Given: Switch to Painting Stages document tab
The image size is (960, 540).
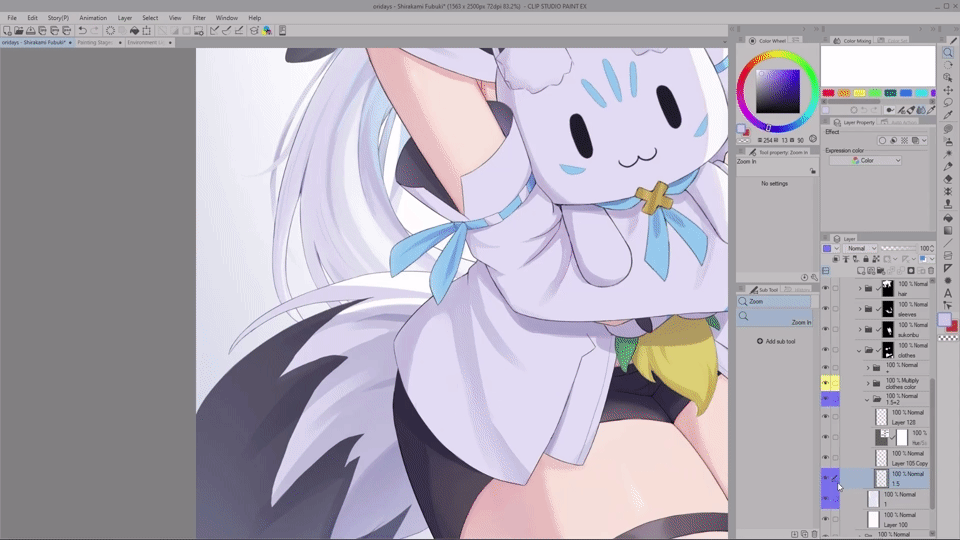Looking at the screenshot, I should click(x=96, y=43).
